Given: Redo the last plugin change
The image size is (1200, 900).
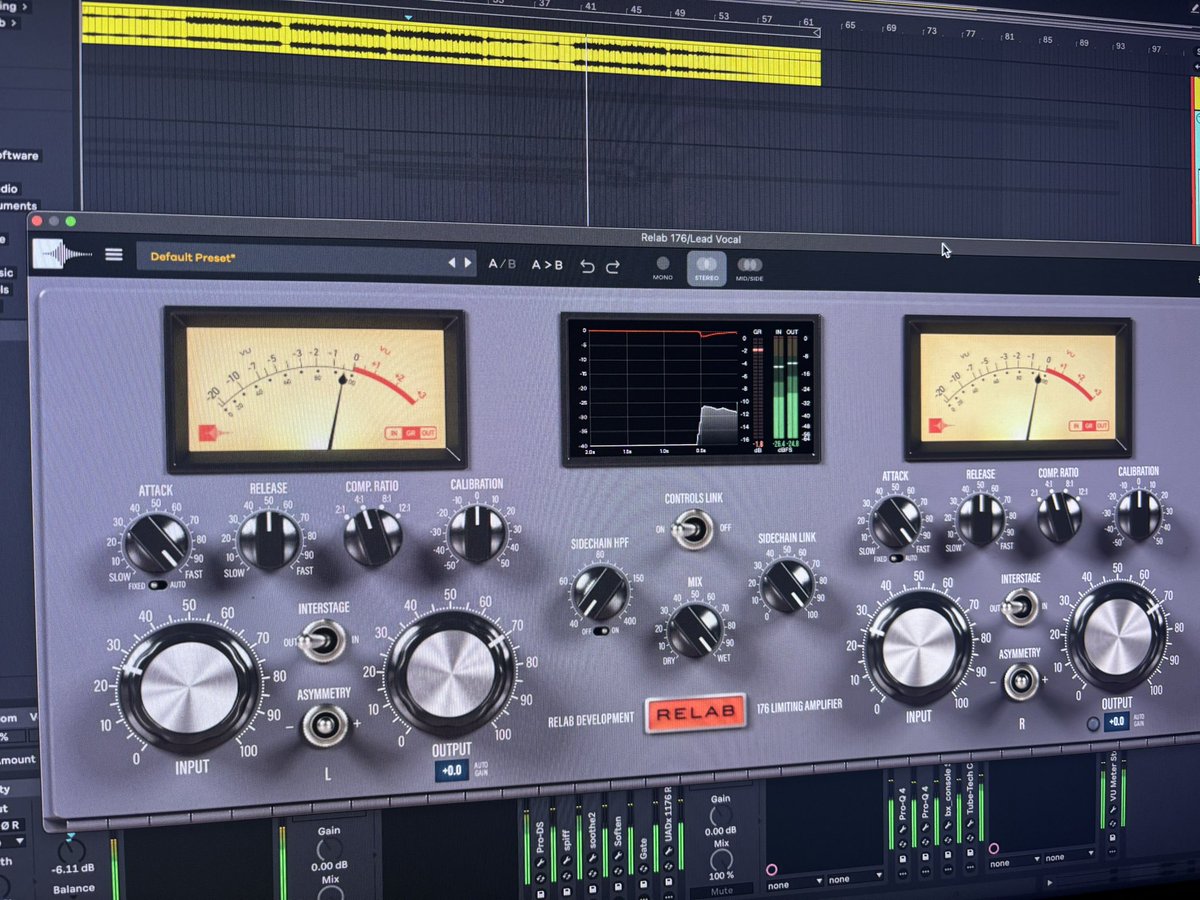Looking at the screenshot, I should coord(612,266).
